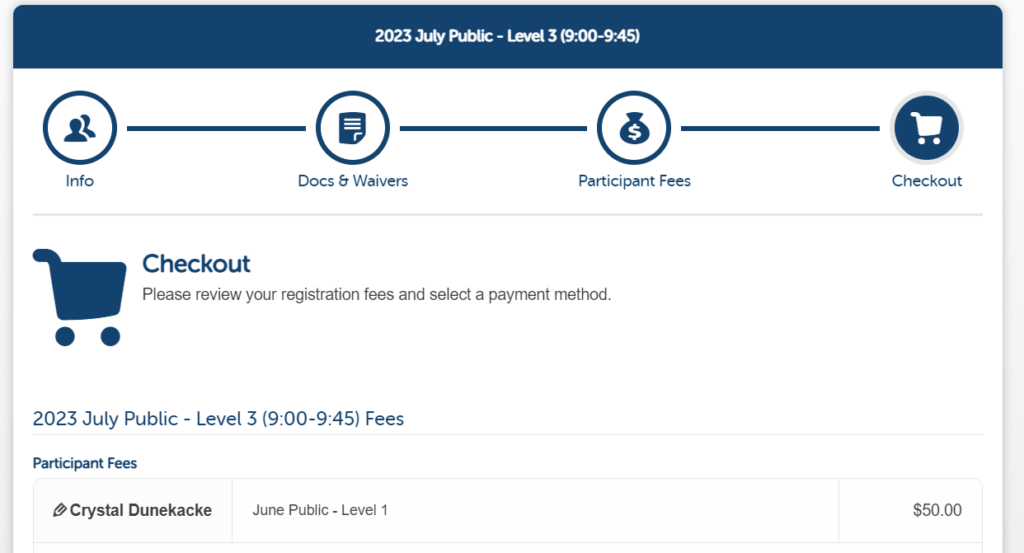Click the $50.00 fee amount
Image resolution: width=1024 pixels, height=553 pixels.
[x=937, y=510]
